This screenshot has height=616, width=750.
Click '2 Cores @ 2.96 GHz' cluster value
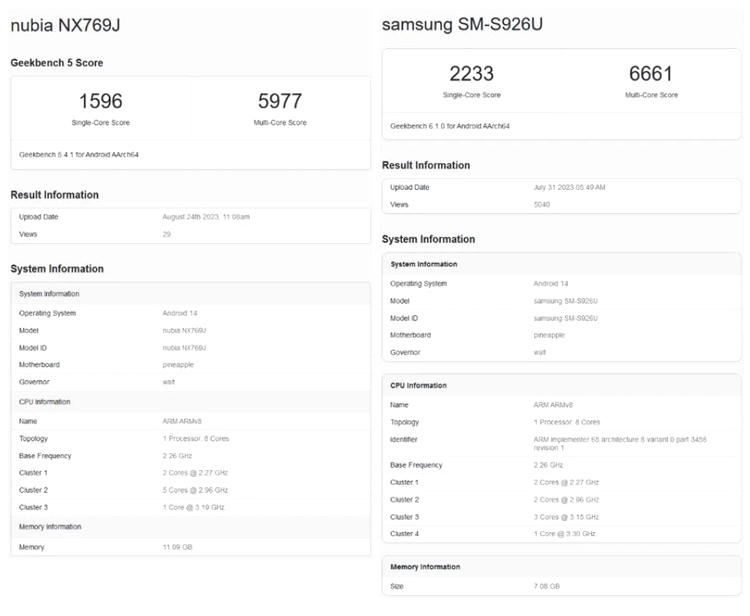[566, 499]
